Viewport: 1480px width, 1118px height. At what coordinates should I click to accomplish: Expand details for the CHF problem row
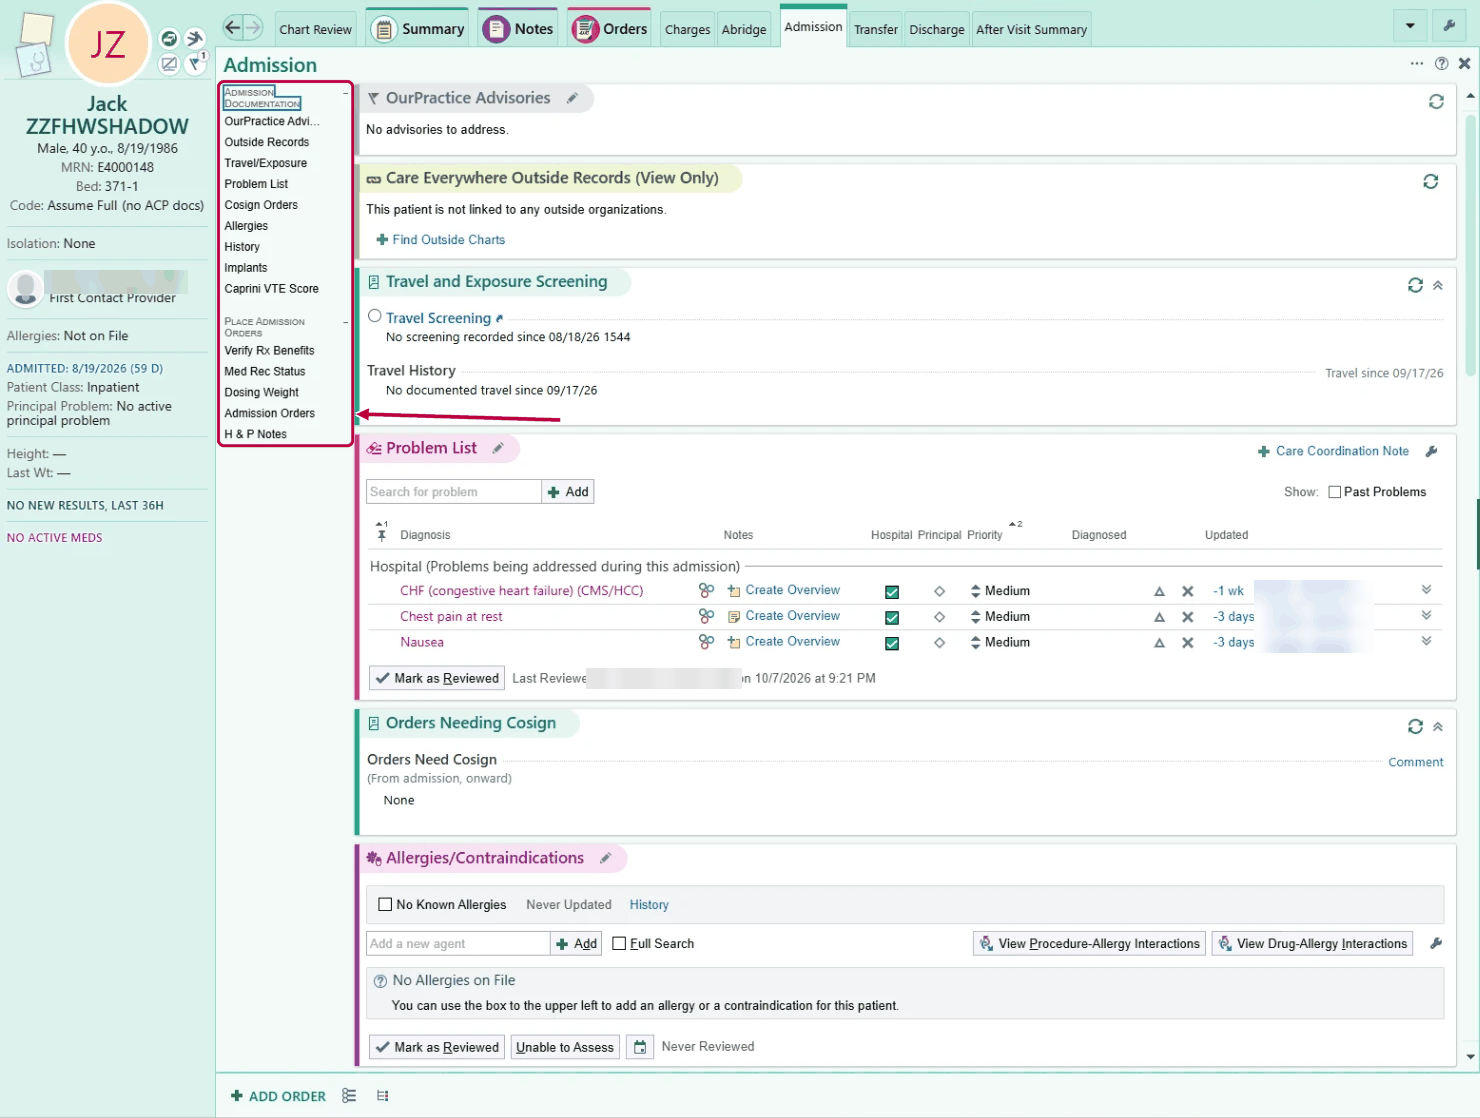[1426, 590]
